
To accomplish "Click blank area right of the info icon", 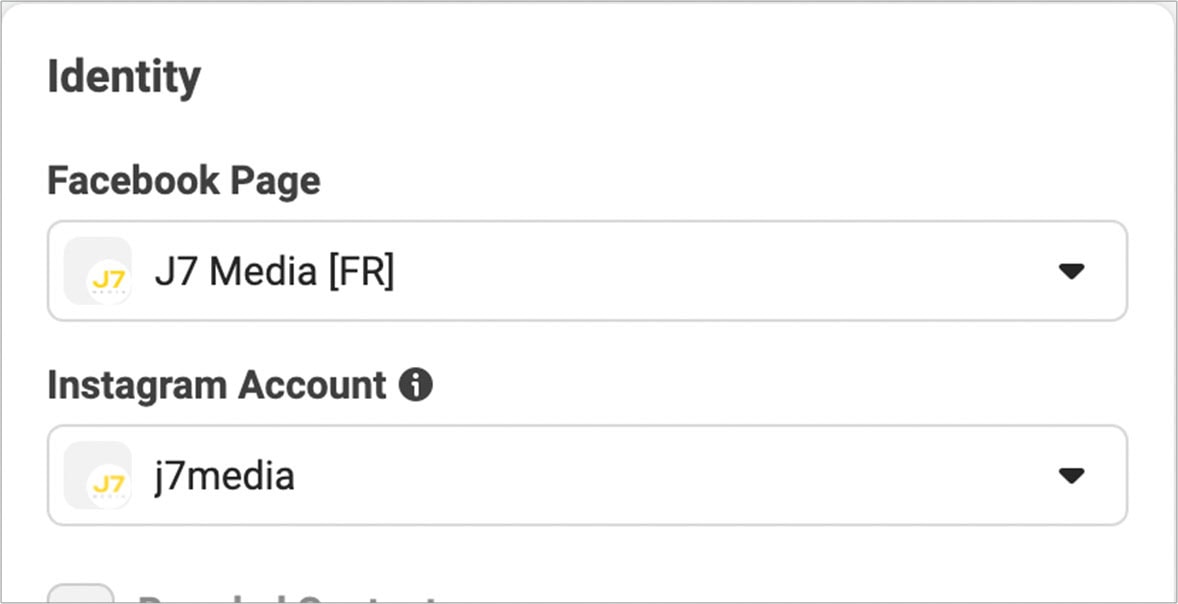I will [x=750, y=385].
